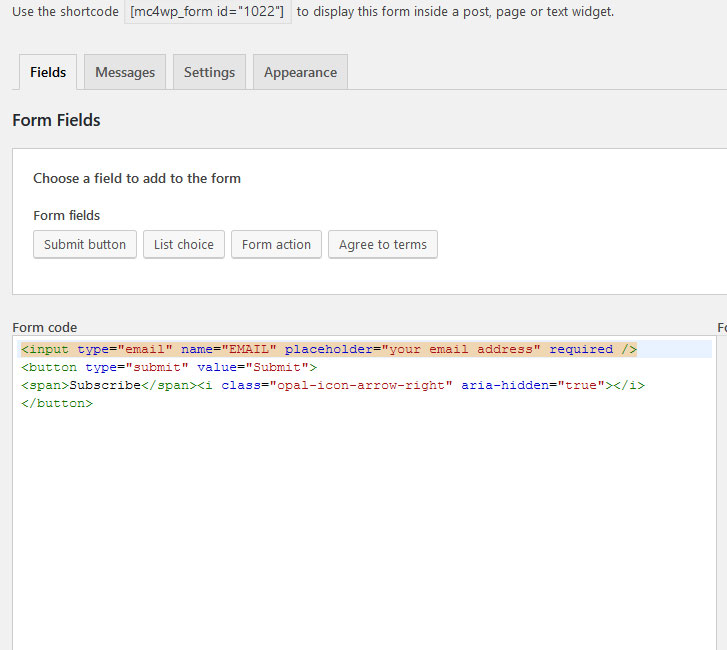Image resolution: width=727 pixels, height=650 pixels.
Task: Click the button type="submit" code line
Action: click(168, 367)
